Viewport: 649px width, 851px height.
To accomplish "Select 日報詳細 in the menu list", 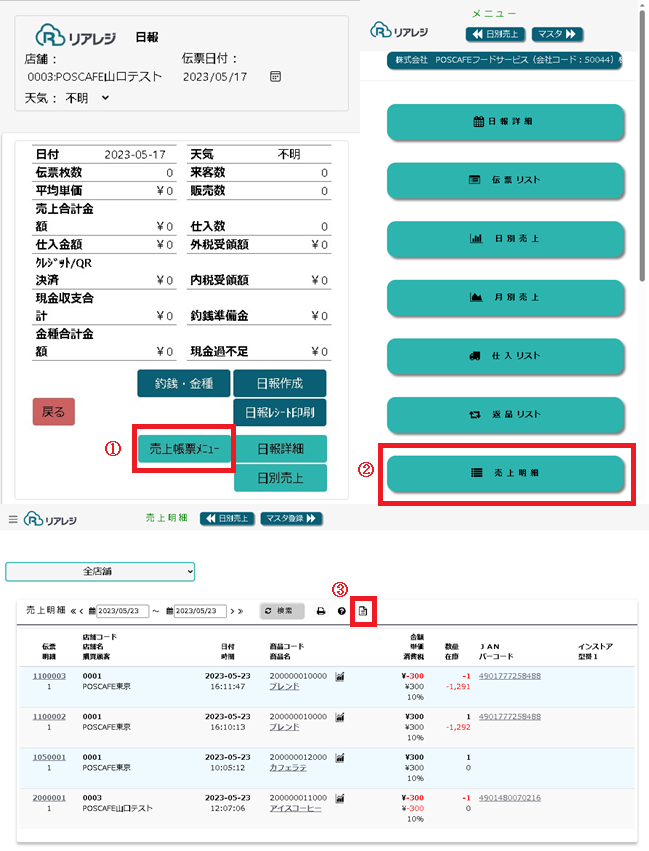I will (x=505, y=122).
